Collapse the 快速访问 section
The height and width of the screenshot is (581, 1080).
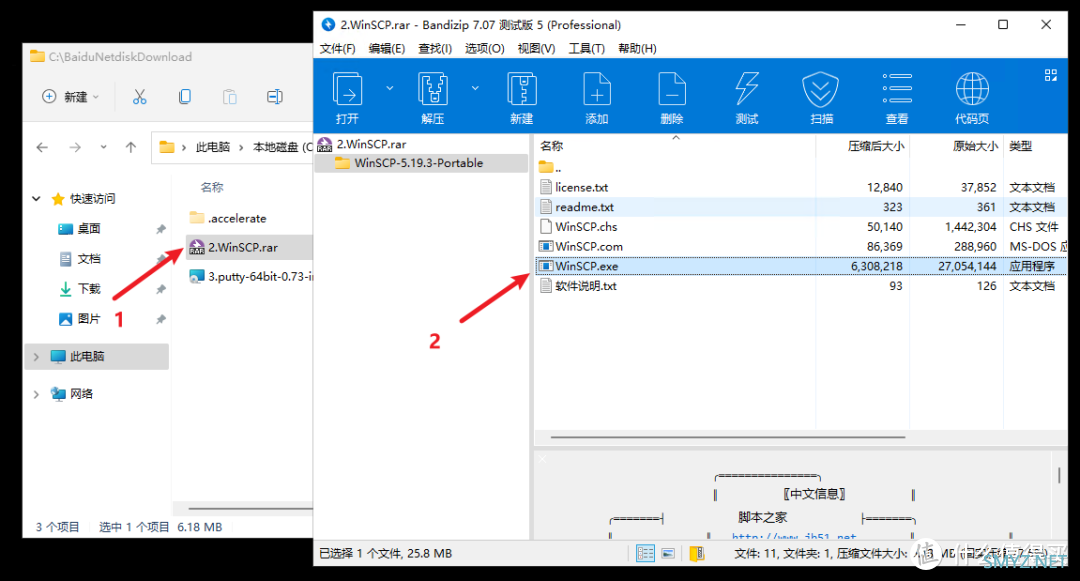coord(37,199)
